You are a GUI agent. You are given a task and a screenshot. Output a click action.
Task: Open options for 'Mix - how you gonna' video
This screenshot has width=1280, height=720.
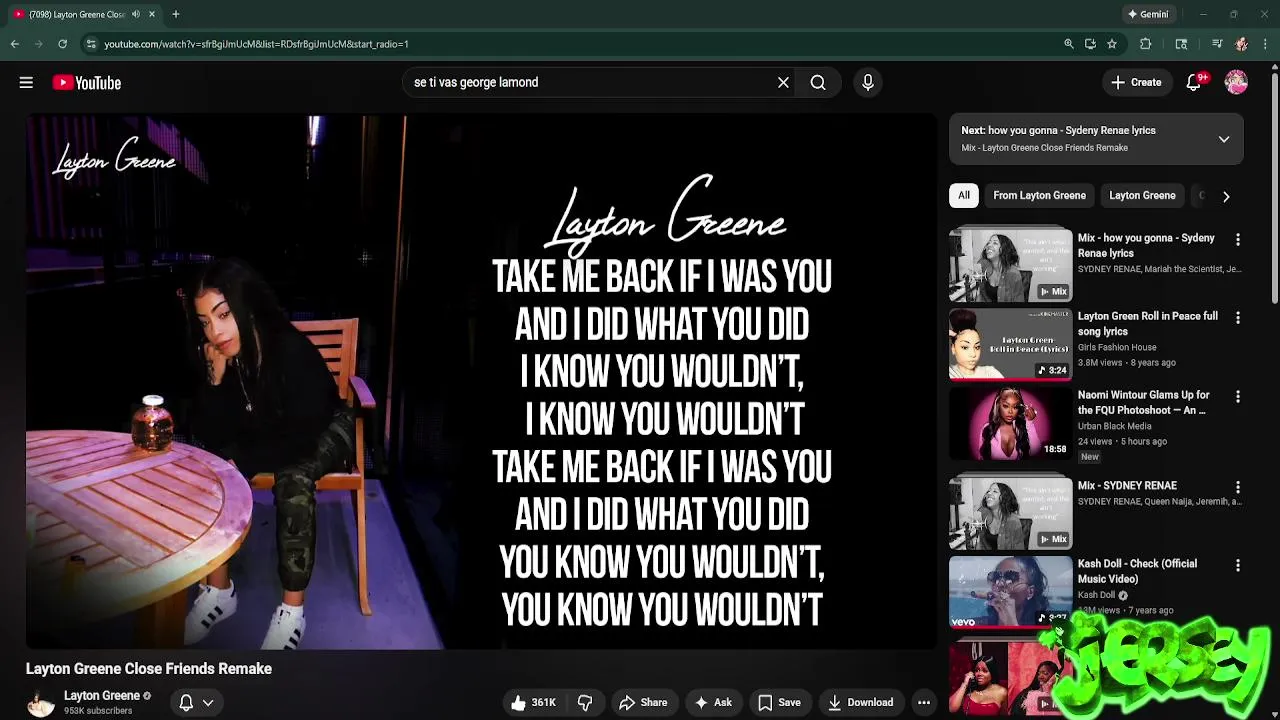1238,240
